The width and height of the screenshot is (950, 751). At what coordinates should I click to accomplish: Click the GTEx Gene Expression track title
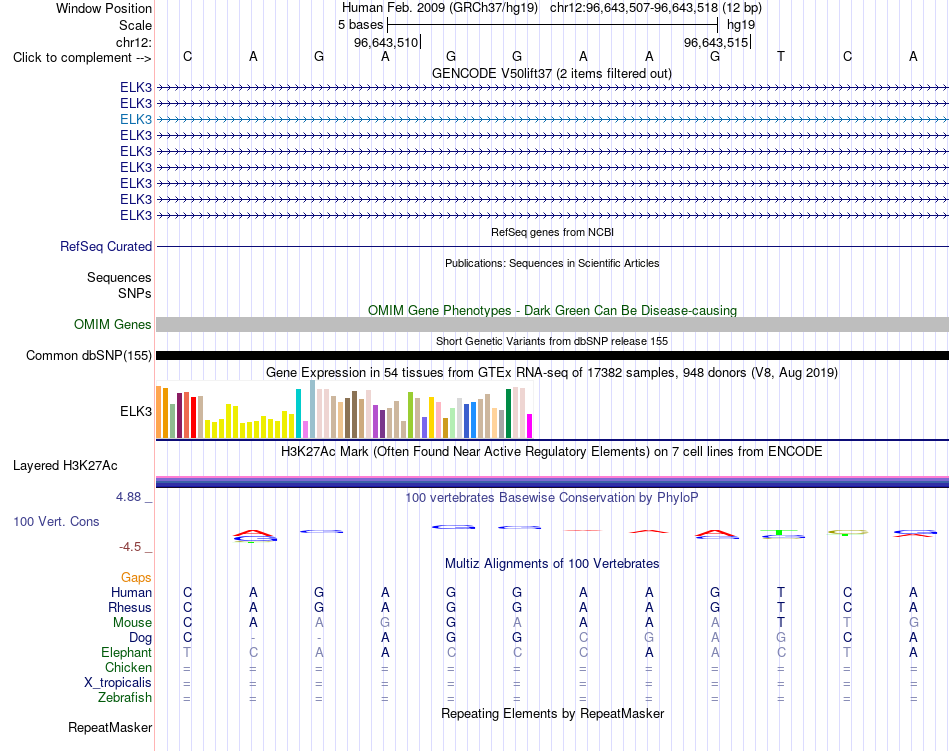coord(552,372)
